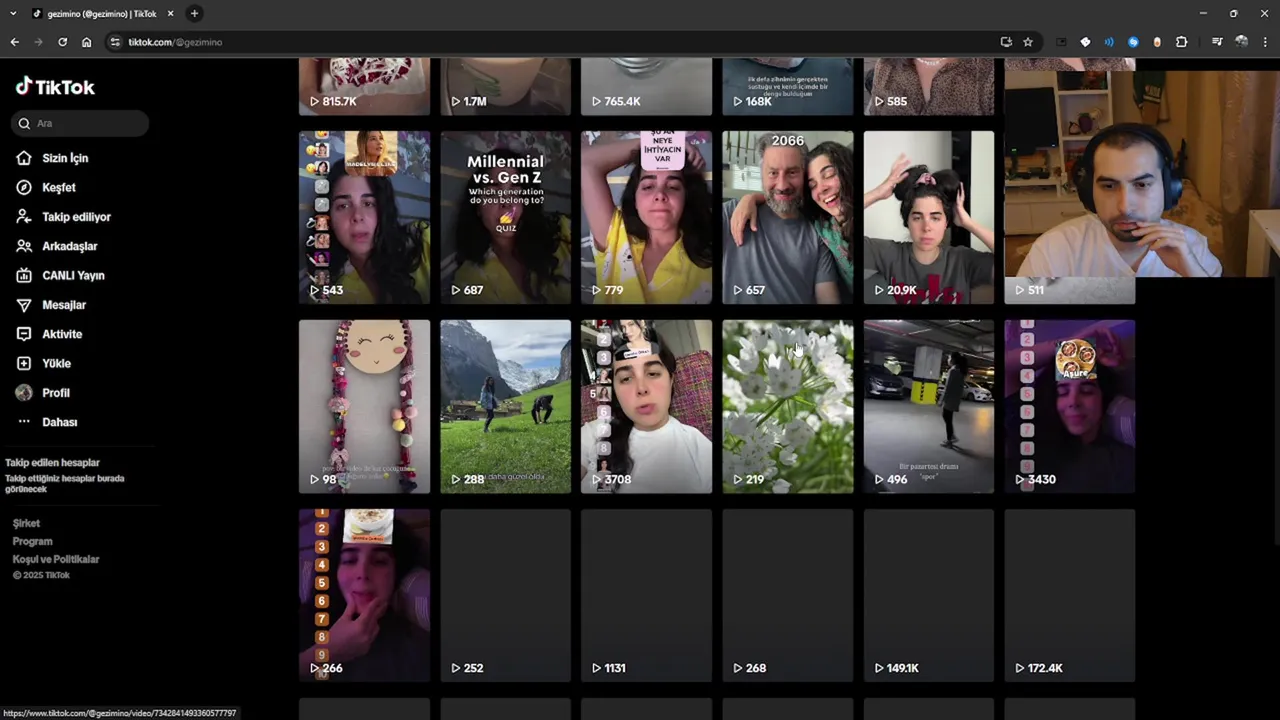Open video with 20.9K views
Viewport: 1280px width, 720px height.
pos(929,217)
